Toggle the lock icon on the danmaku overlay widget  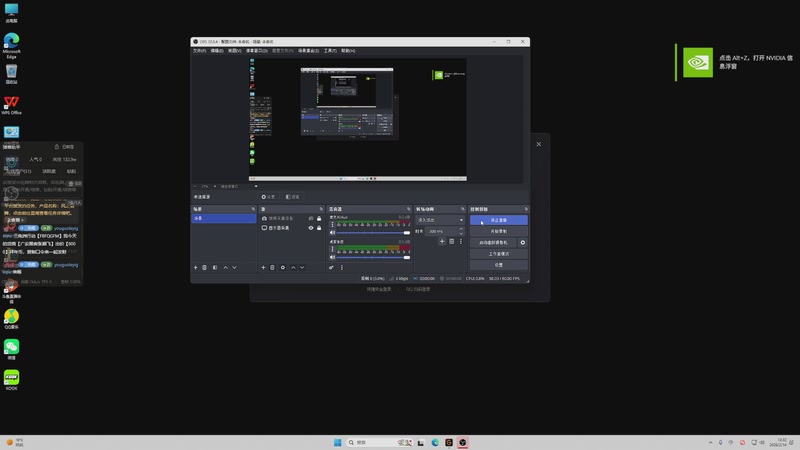click(57, 146)
